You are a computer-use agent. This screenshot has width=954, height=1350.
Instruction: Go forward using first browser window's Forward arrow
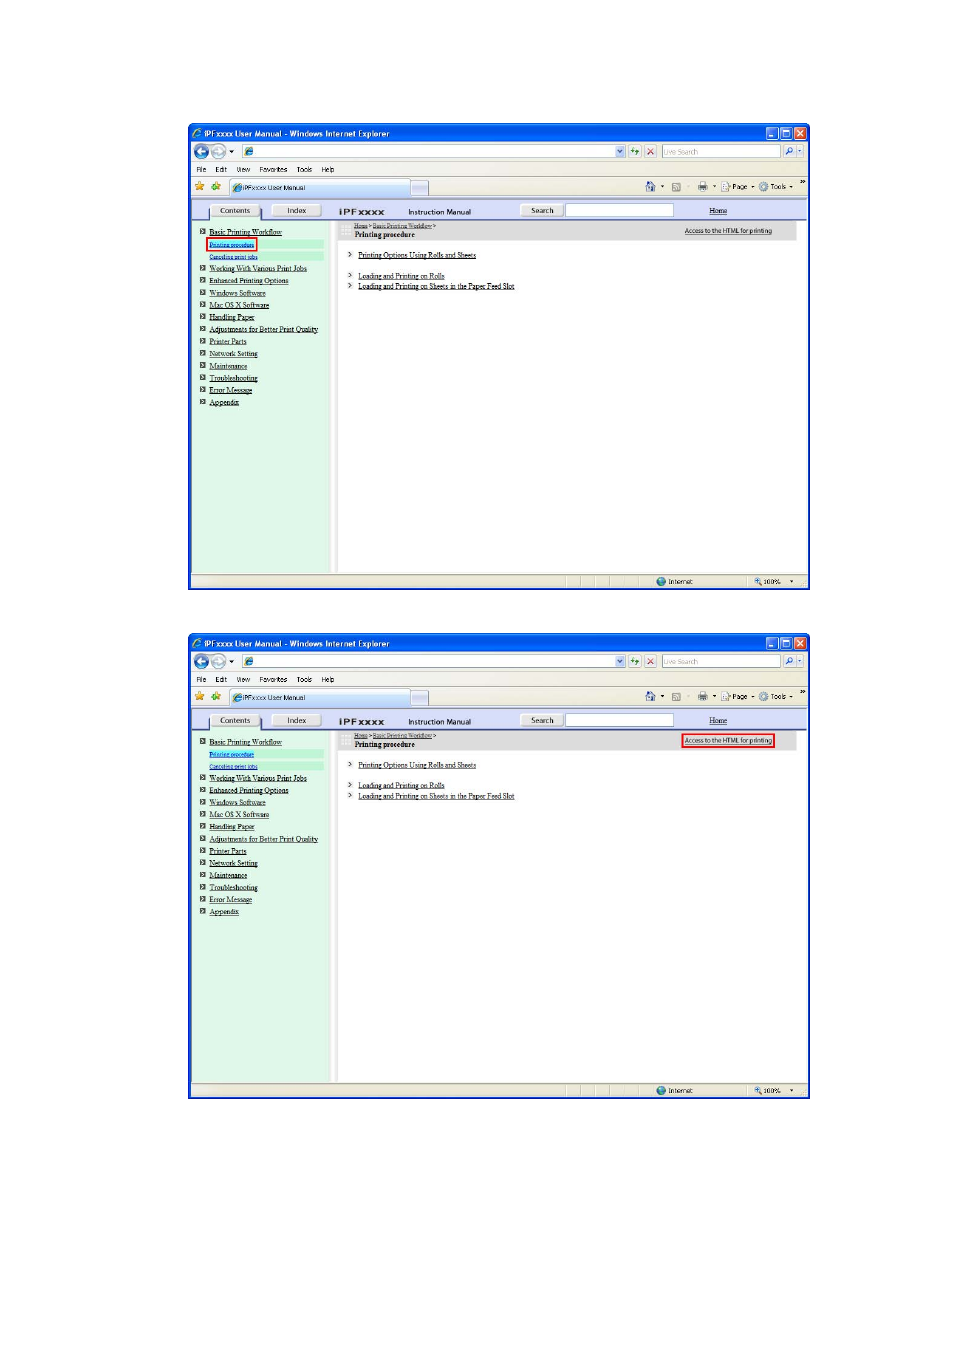click(x=218, y=152)
